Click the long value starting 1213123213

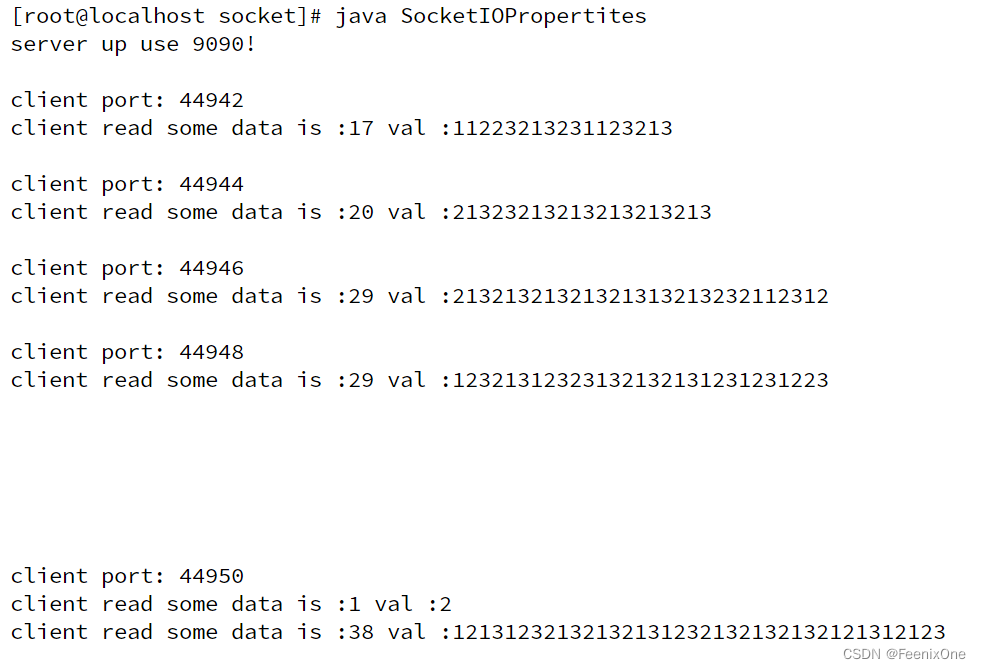pos(699,632)
